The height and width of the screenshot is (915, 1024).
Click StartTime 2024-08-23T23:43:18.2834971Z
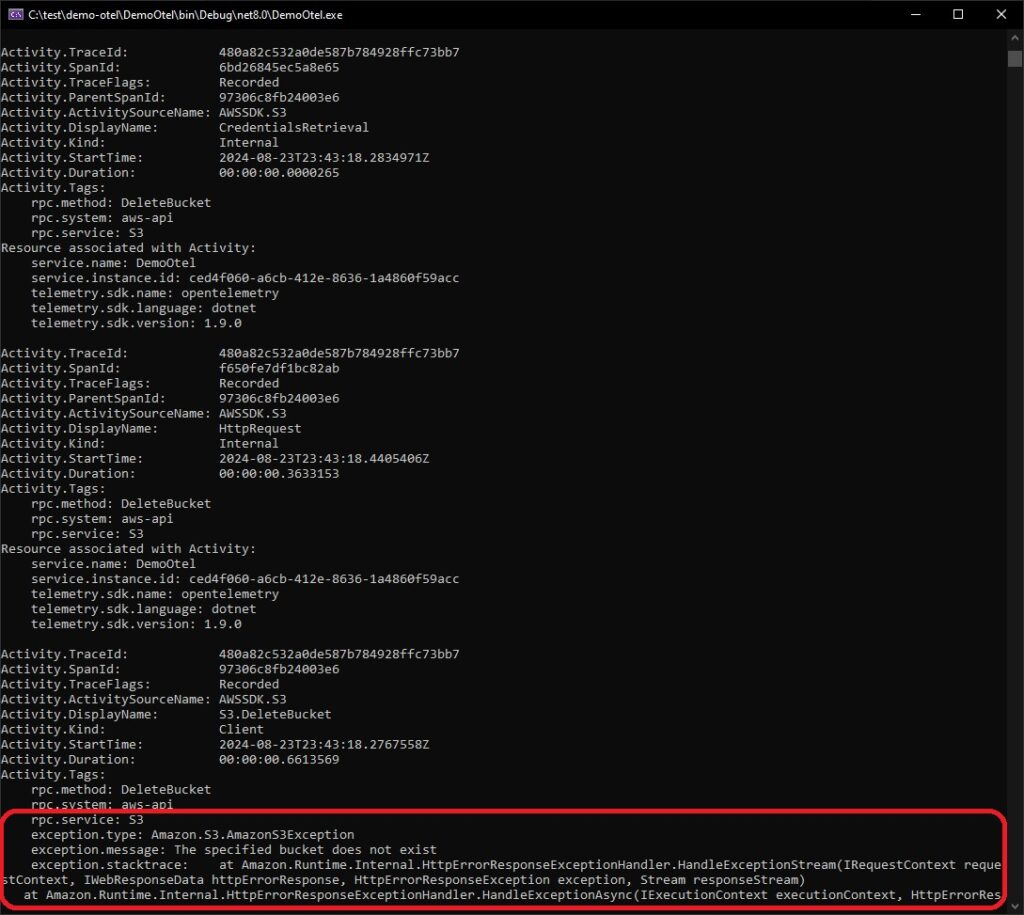[324, 157]
